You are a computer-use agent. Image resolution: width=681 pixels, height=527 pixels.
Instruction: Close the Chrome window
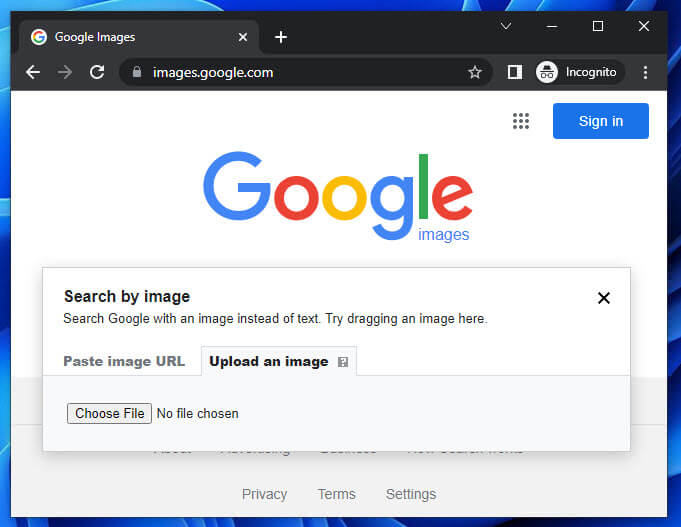(644, 26)
